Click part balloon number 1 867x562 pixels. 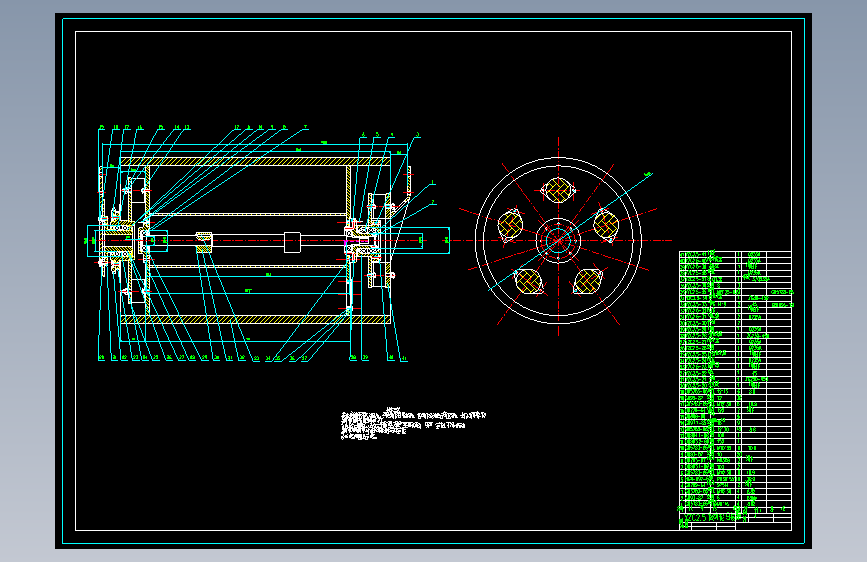tap(432, 183)
